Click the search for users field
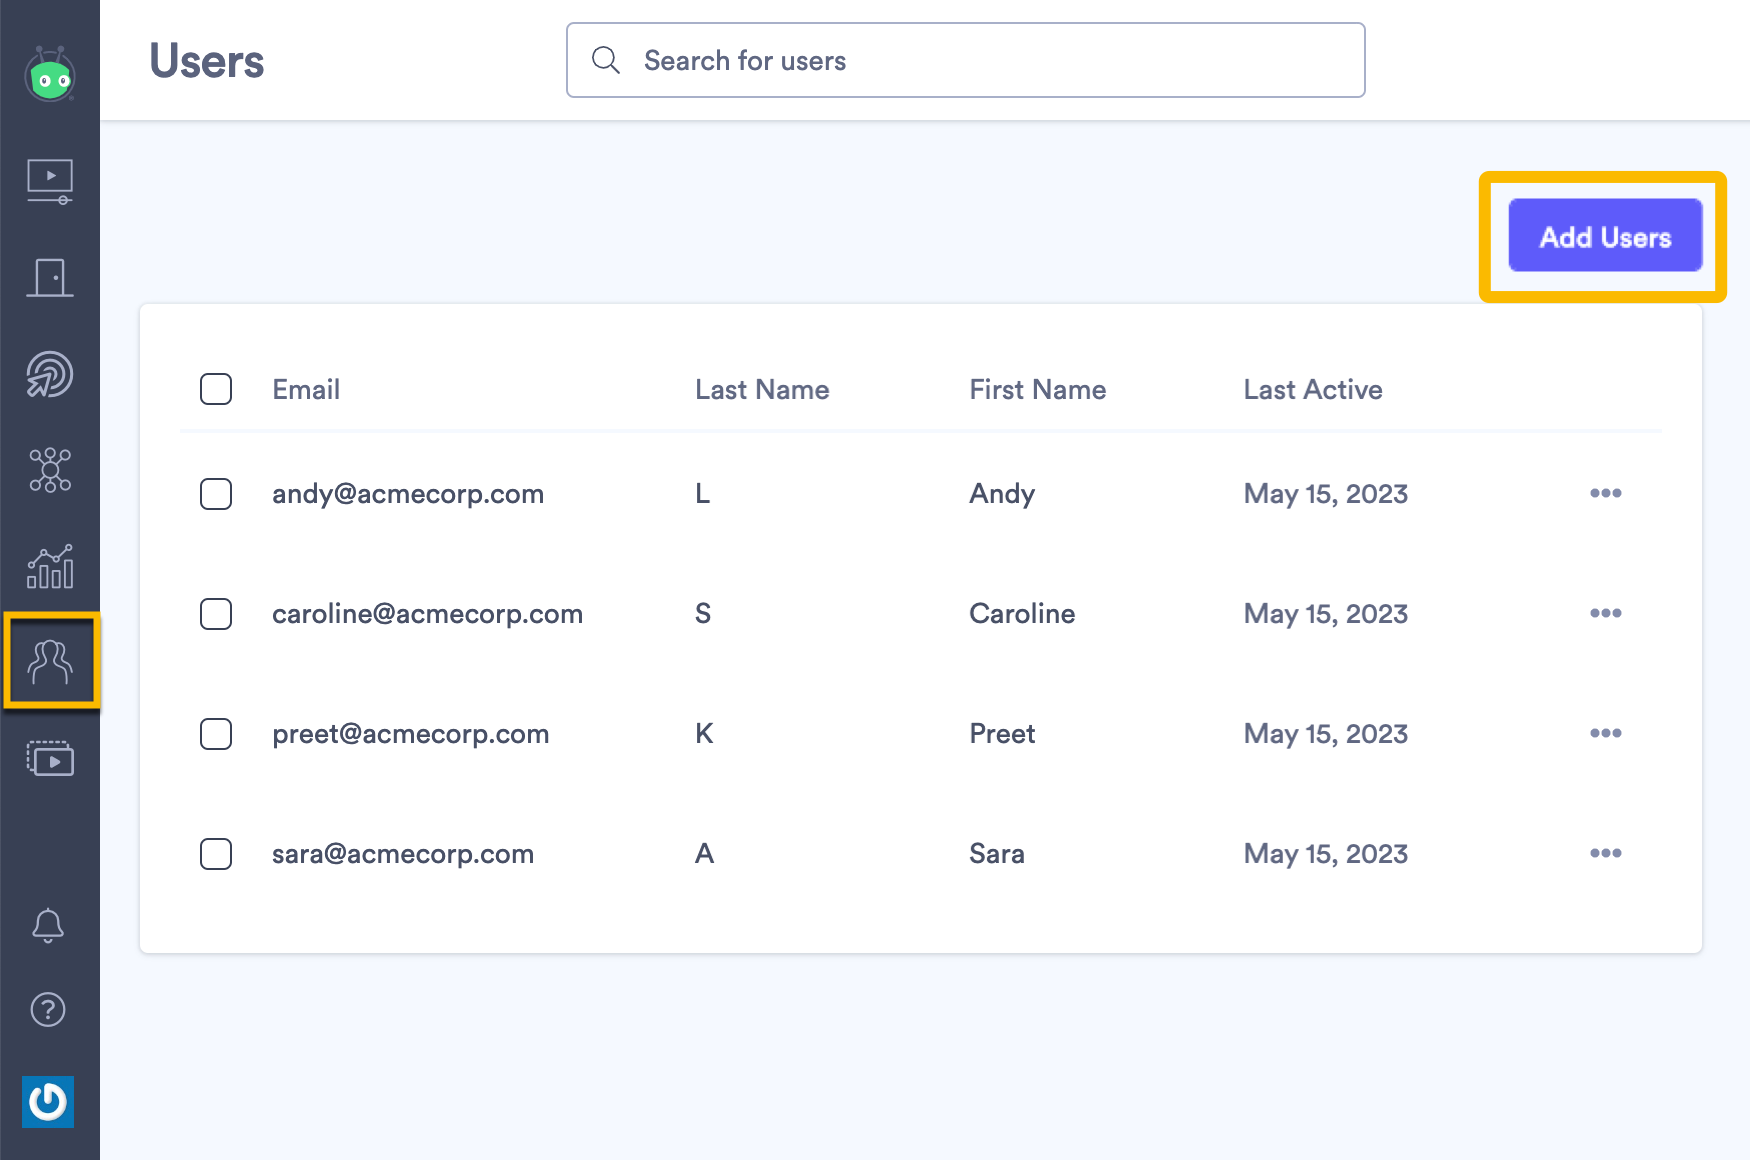This screenshot has width=1750, height=1160. [x=965, y=60]
